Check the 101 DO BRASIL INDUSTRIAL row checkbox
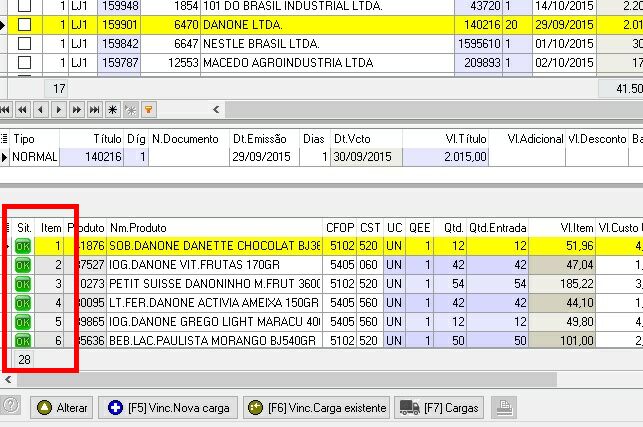The height and width of the screenshot is (427, 643). click(25, 6)
